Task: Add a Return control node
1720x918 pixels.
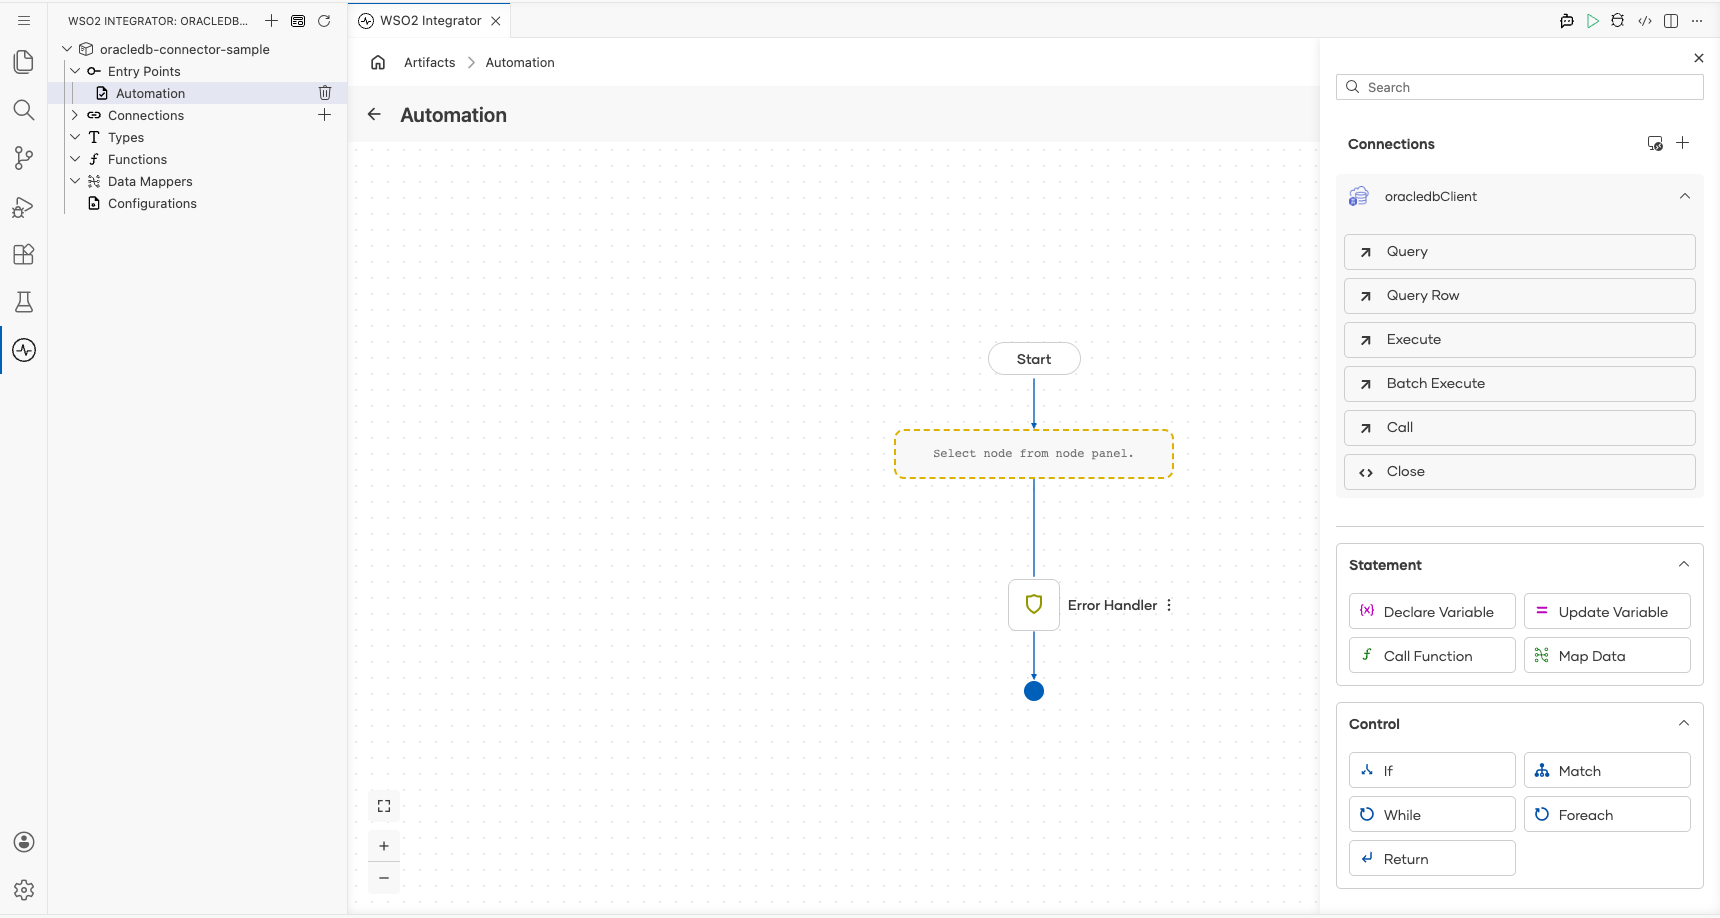Action: (1432, 858)
